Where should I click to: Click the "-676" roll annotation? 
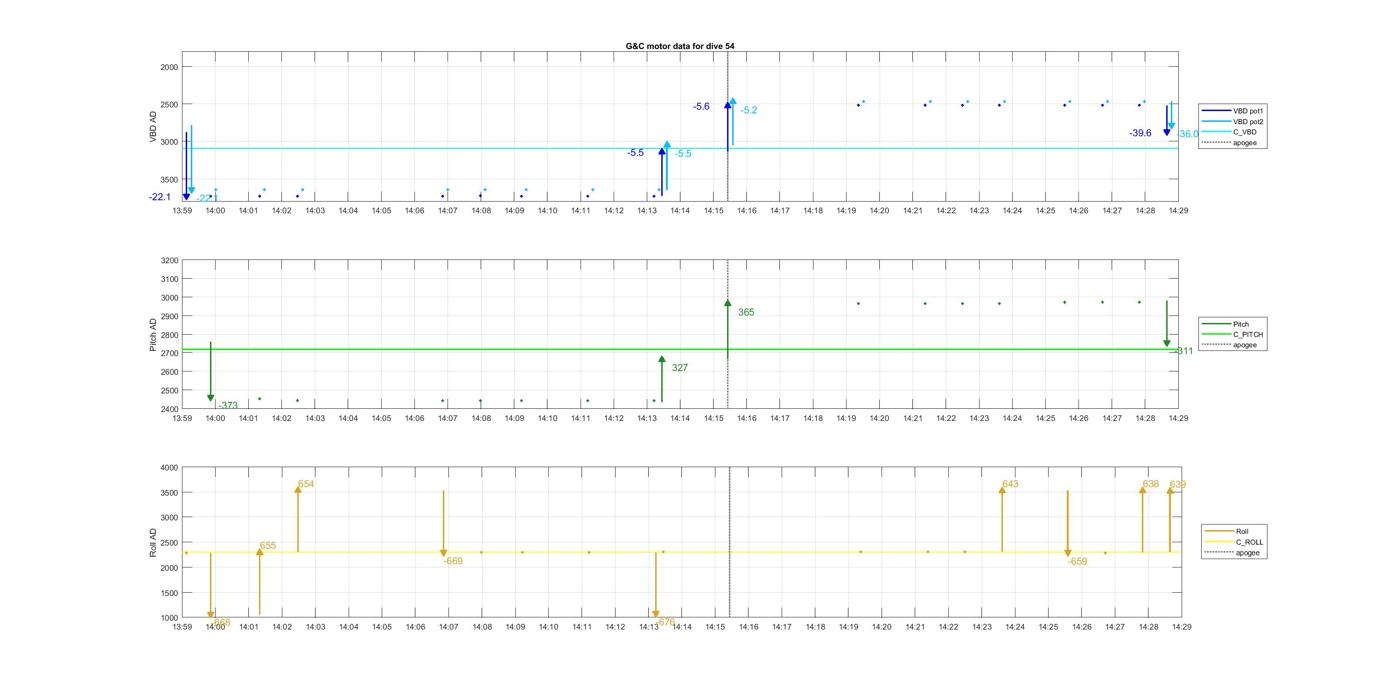click(x=665, y=622)
